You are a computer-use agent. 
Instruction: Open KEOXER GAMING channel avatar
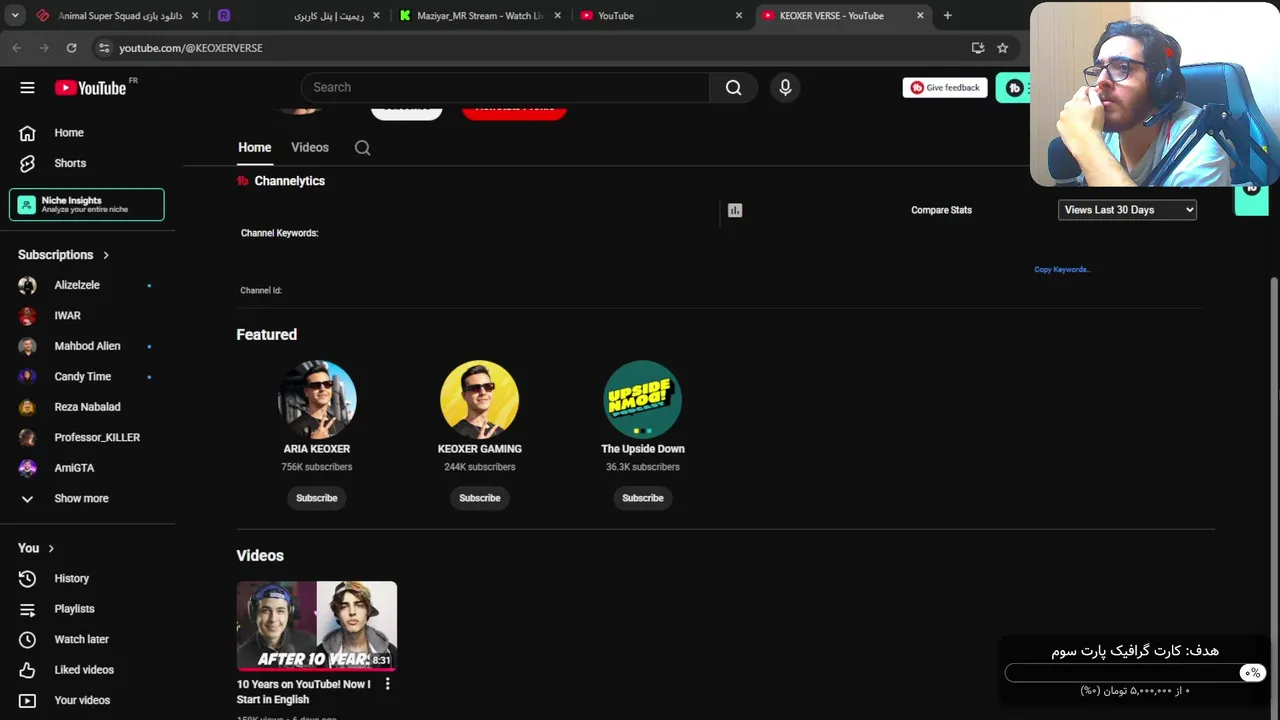pos(480,400)
